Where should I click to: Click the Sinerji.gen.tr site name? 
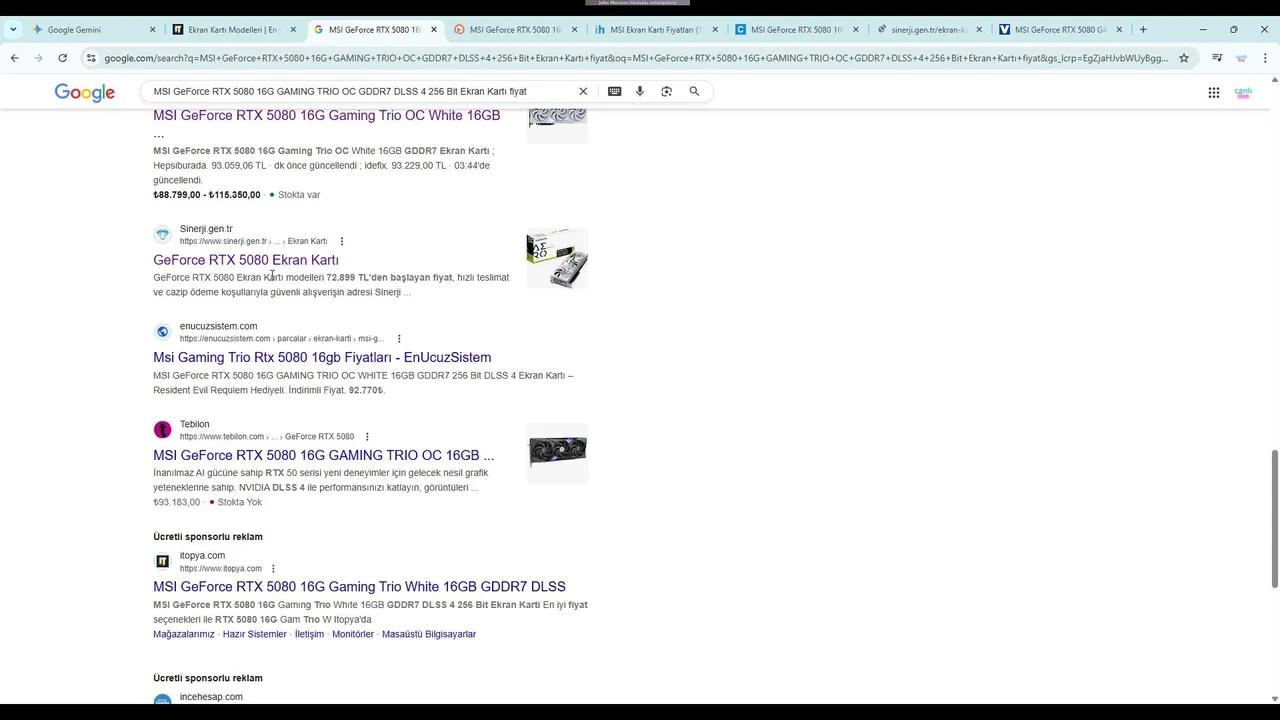click(206, 229)
